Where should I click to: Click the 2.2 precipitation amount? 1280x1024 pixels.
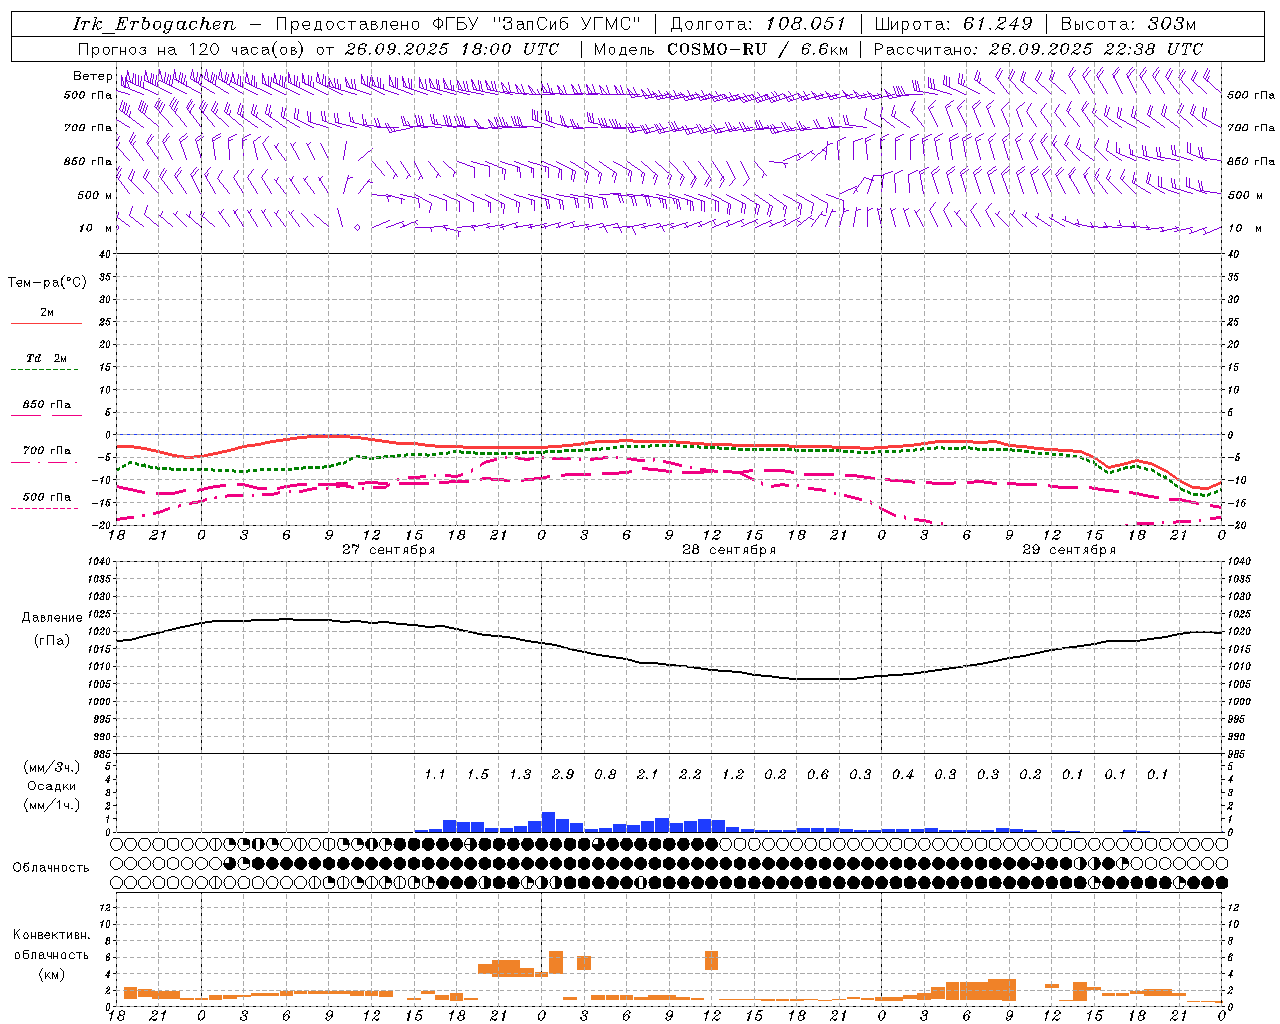[x=690, y=775]
